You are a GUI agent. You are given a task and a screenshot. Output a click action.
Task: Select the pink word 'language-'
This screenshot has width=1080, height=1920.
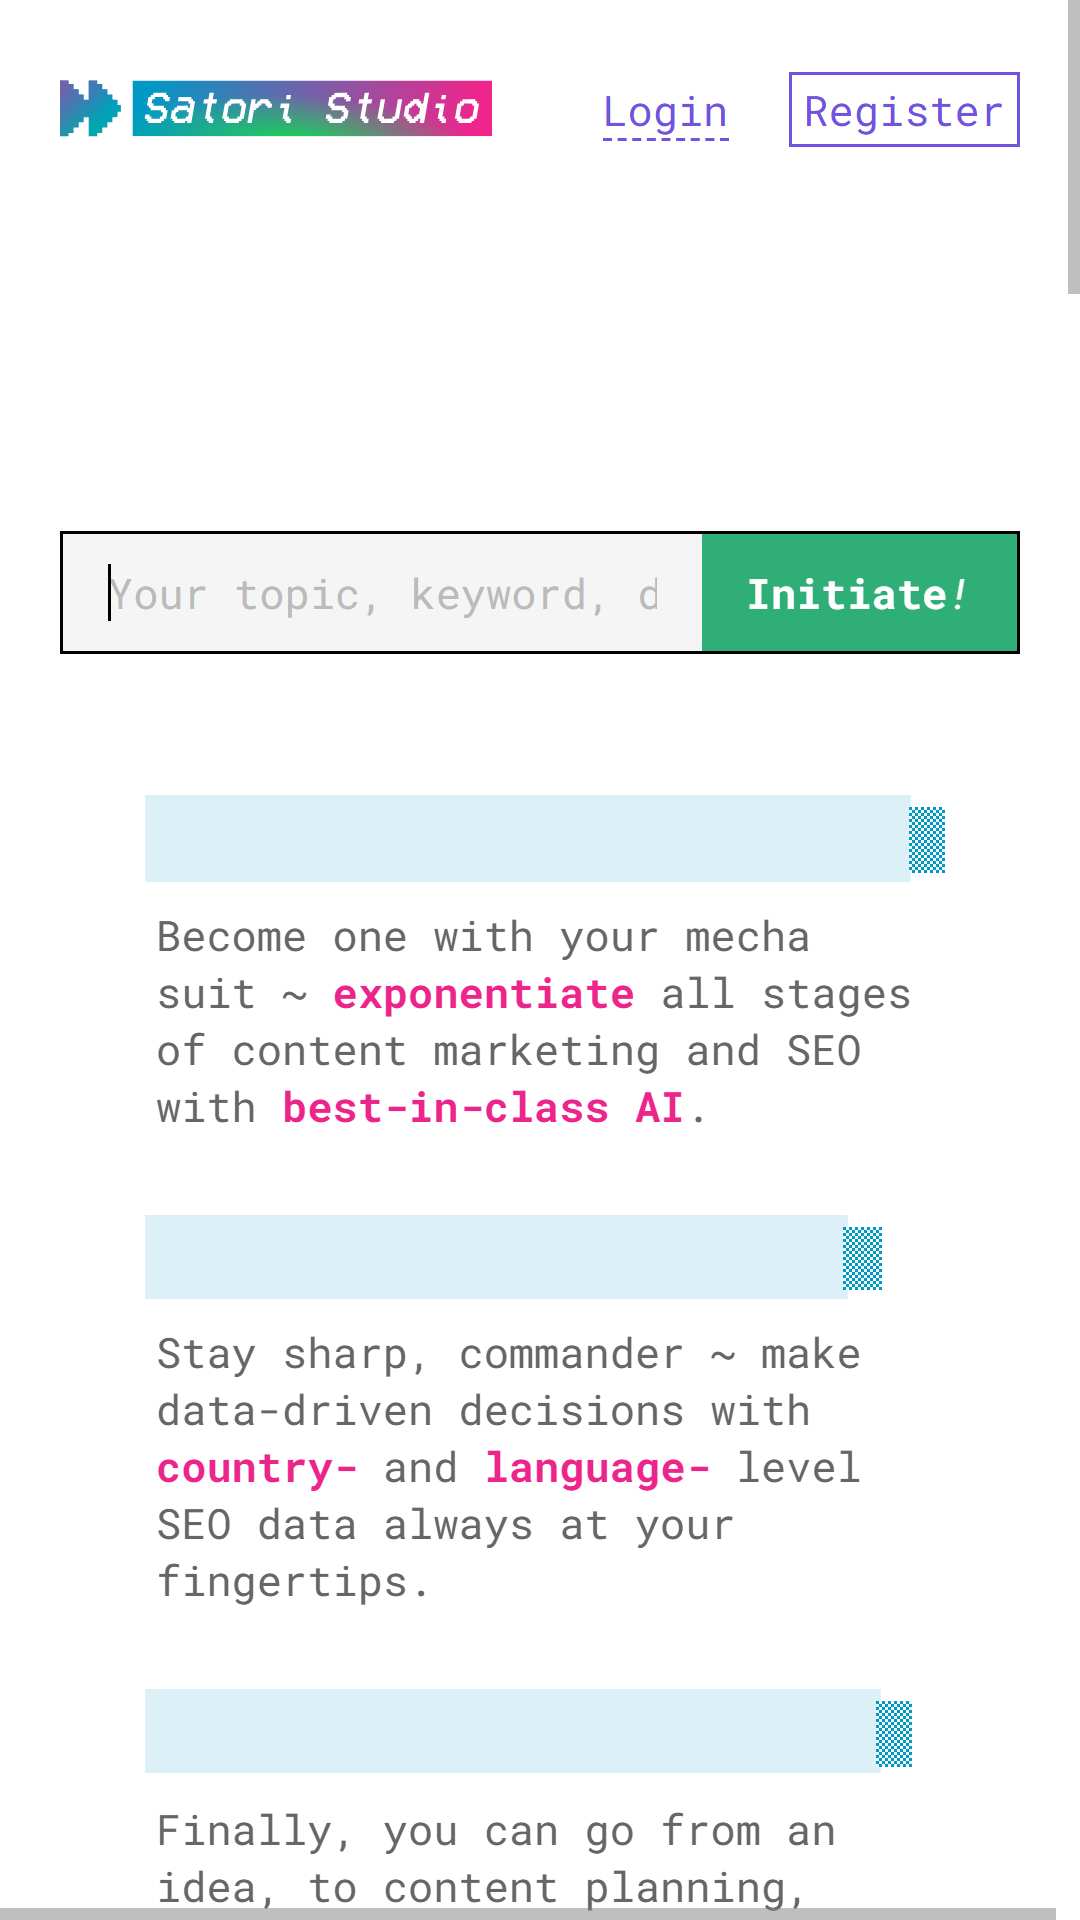597,1468
